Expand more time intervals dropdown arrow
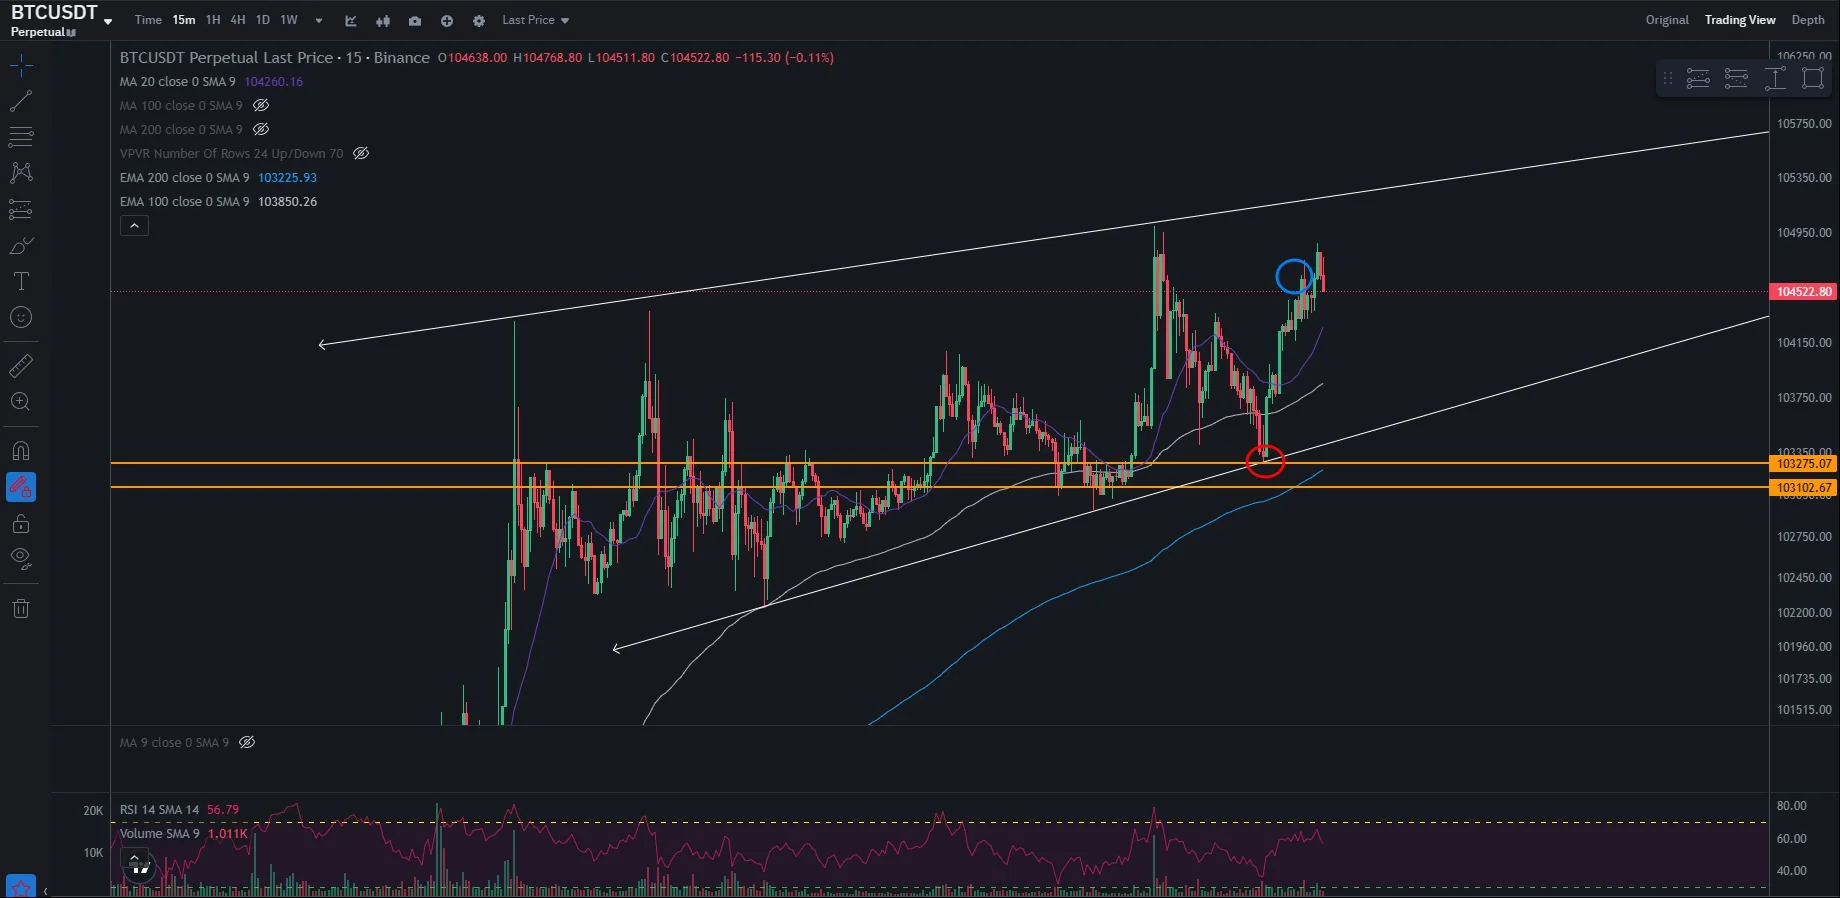 319,20
